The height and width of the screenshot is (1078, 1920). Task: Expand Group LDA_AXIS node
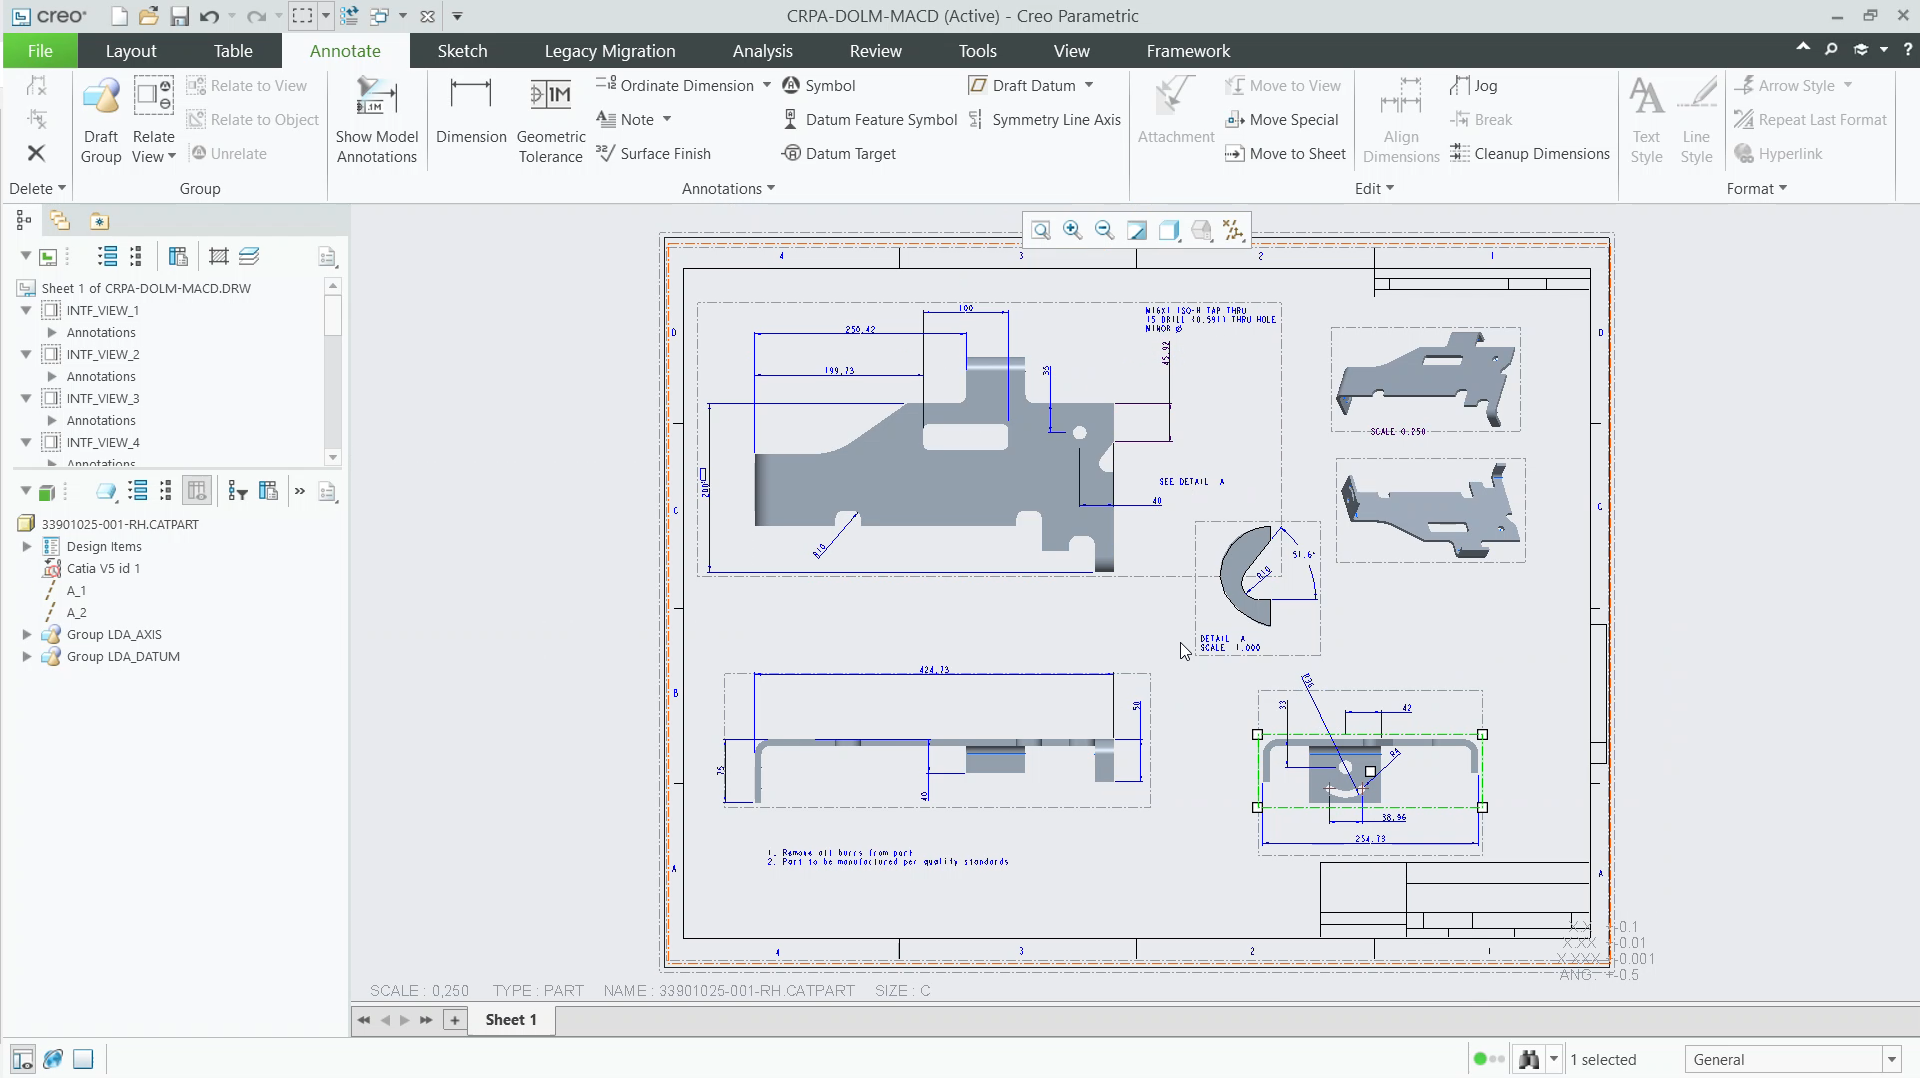(27, 634)
